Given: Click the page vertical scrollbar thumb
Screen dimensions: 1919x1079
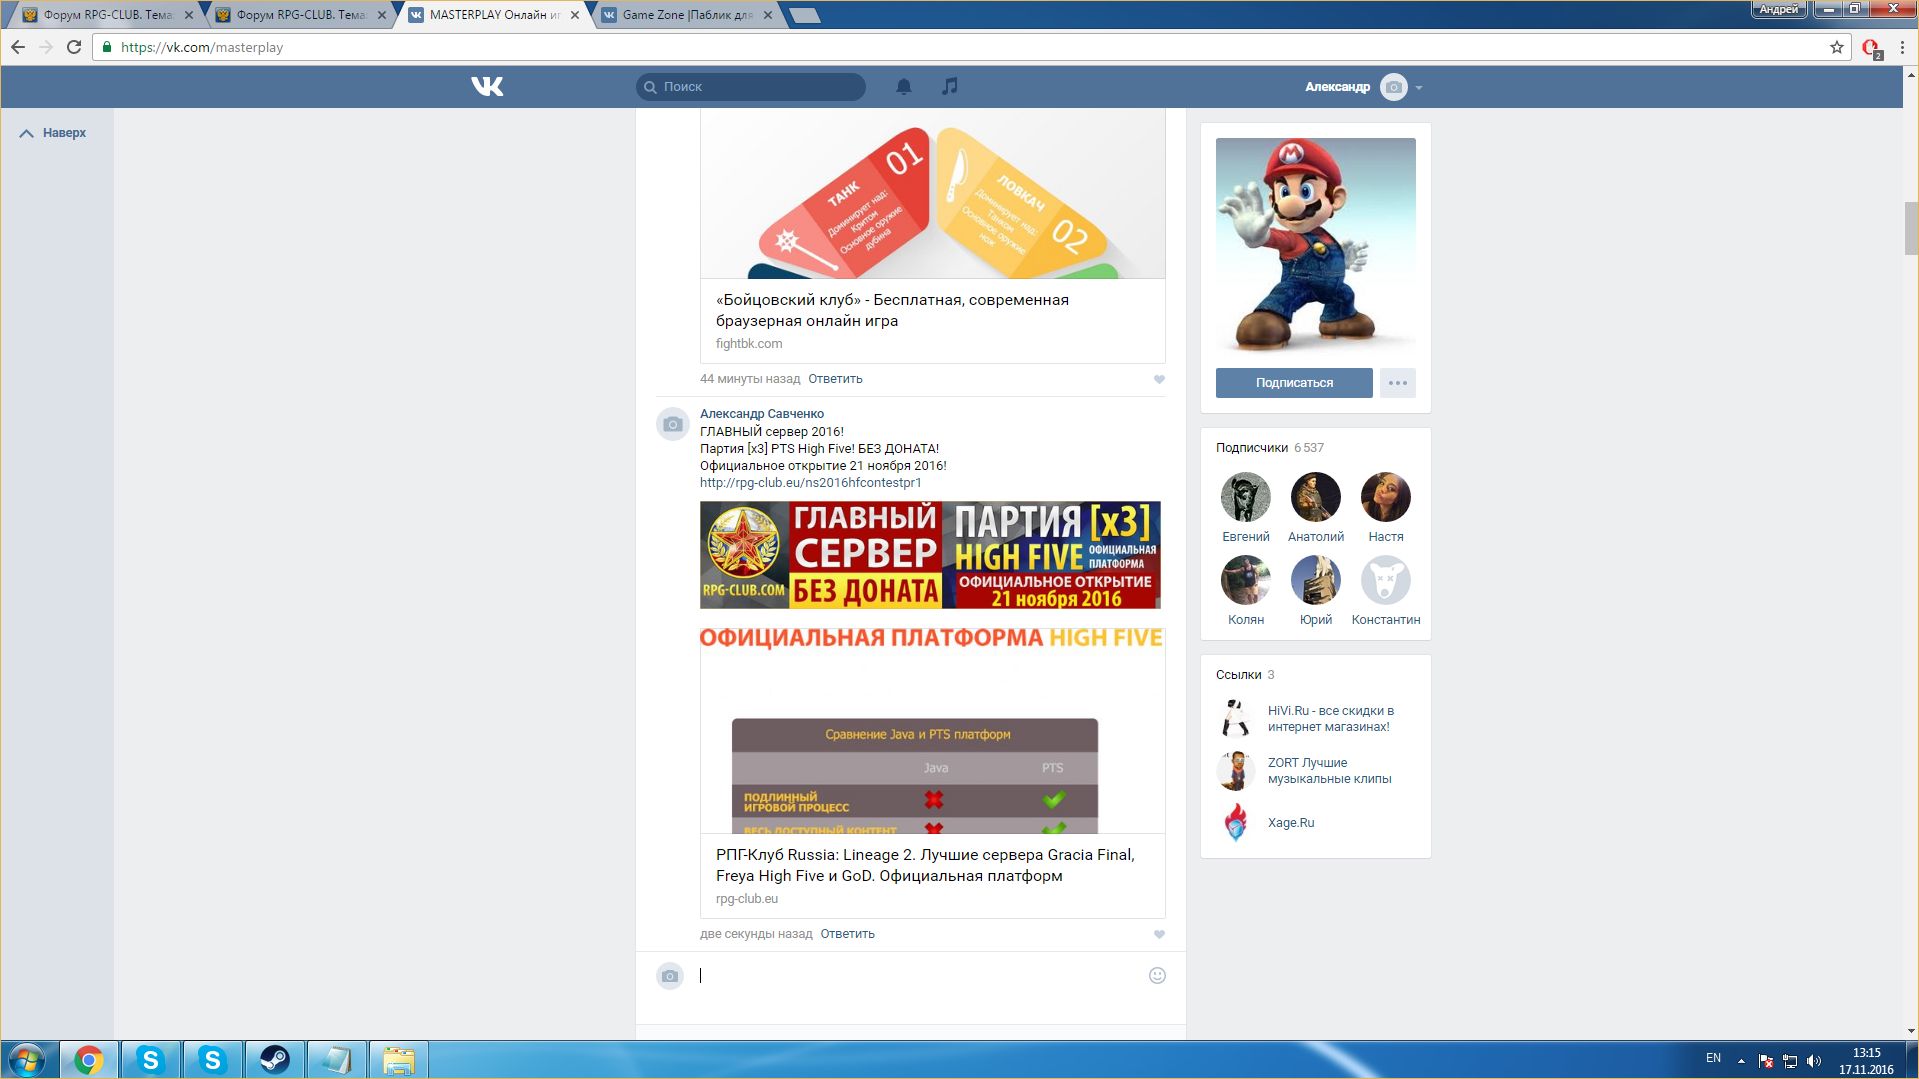Looking at the screenshot, I should pyautogui.click(x=1910, y=228).
